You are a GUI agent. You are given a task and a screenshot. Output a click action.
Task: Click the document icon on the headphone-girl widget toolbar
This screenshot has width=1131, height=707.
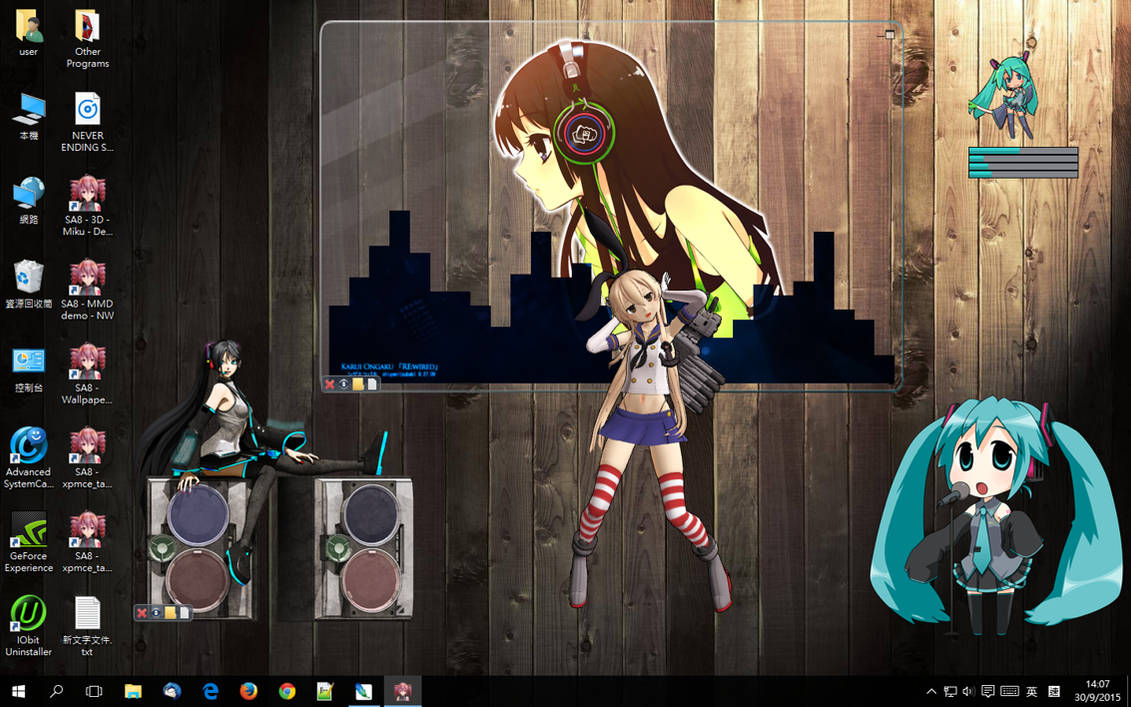click(x=371, y=385)
